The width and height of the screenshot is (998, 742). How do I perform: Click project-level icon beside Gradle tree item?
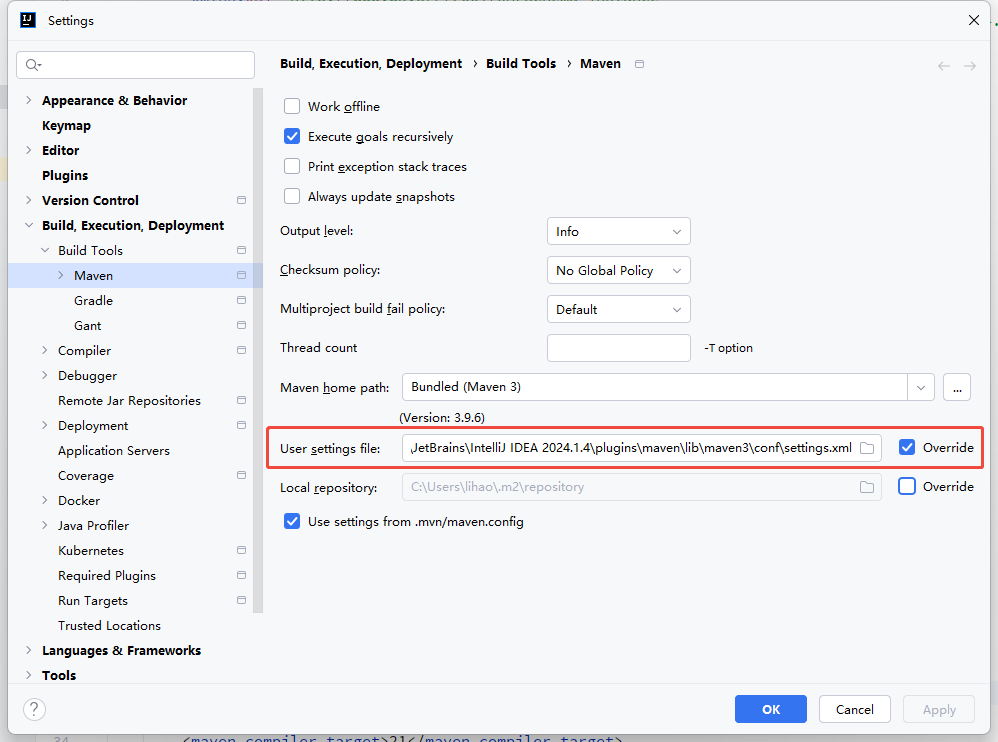click(241, 301)
